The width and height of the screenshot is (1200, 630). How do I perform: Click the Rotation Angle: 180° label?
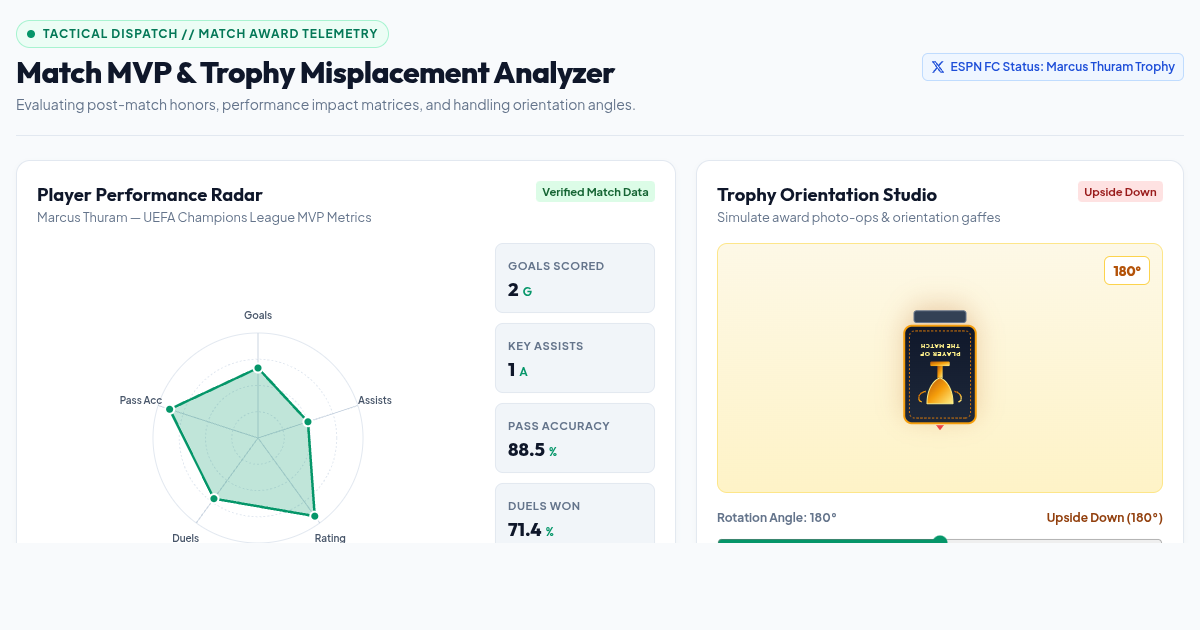click(x=777, y=518)
